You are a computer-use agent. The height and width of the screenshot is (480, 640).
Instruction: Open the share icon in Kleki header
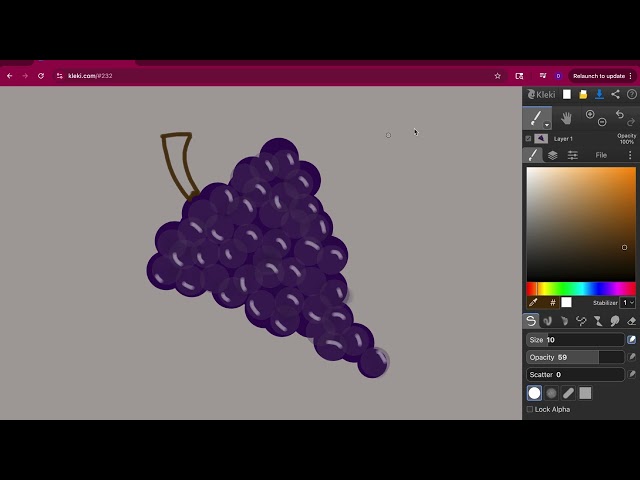(616, 95)
